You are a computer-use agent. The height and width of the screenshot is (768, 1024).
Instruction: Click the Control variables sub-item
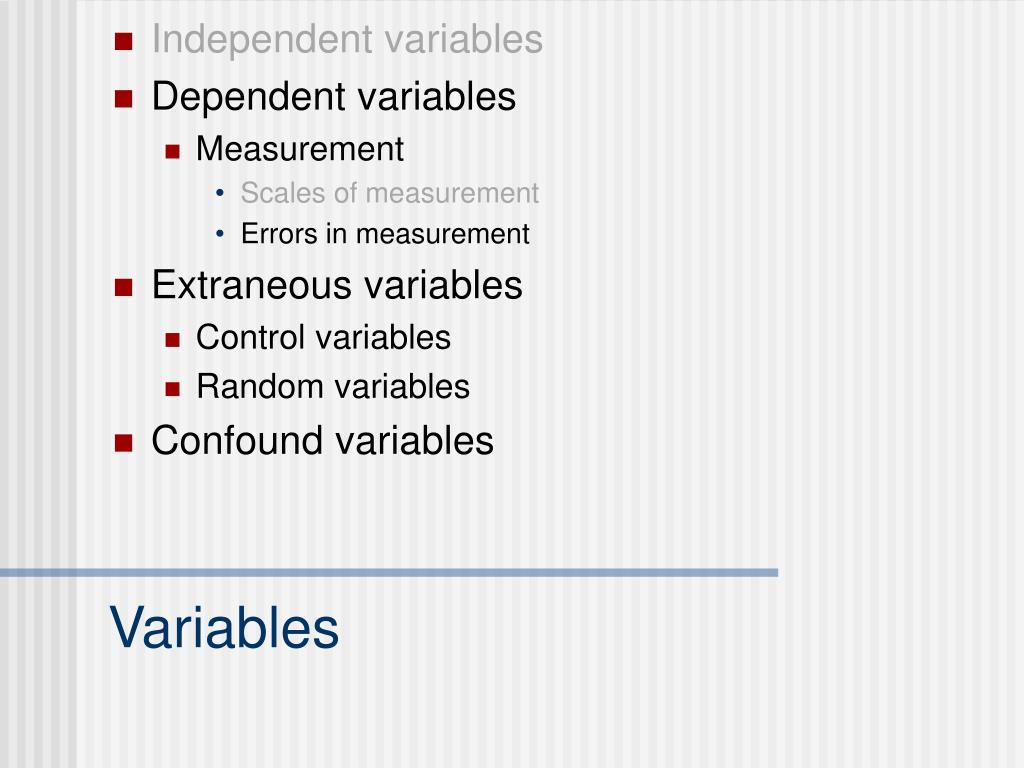coord(323,338)
